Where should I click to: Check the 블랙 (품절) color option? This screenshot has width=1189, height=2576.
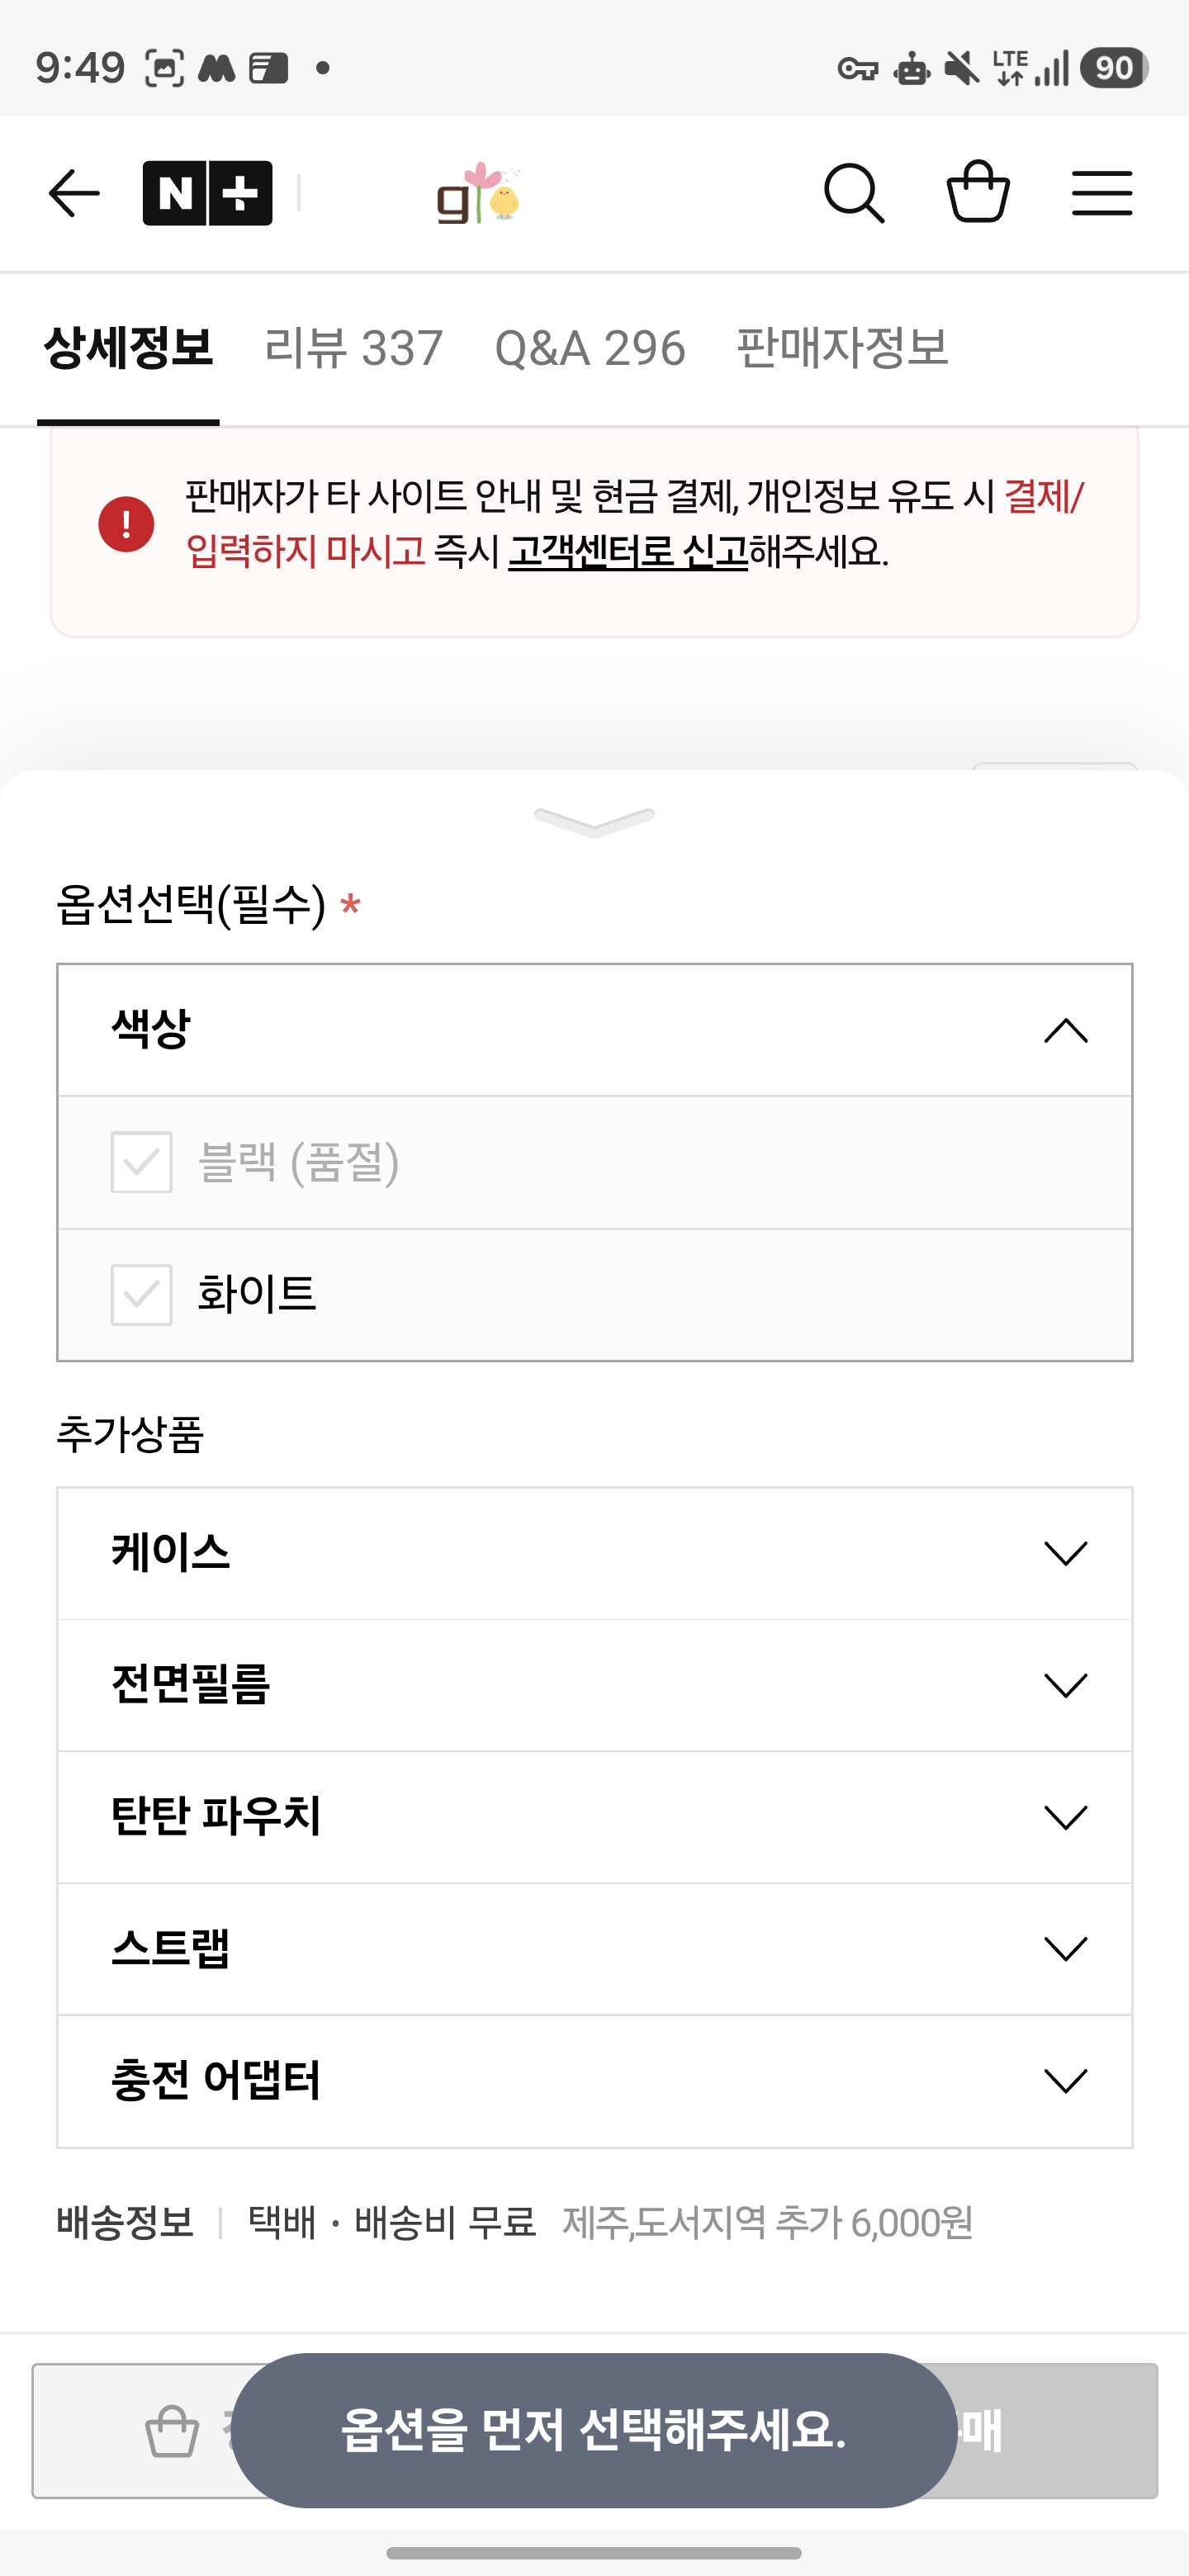(142, 1162)
